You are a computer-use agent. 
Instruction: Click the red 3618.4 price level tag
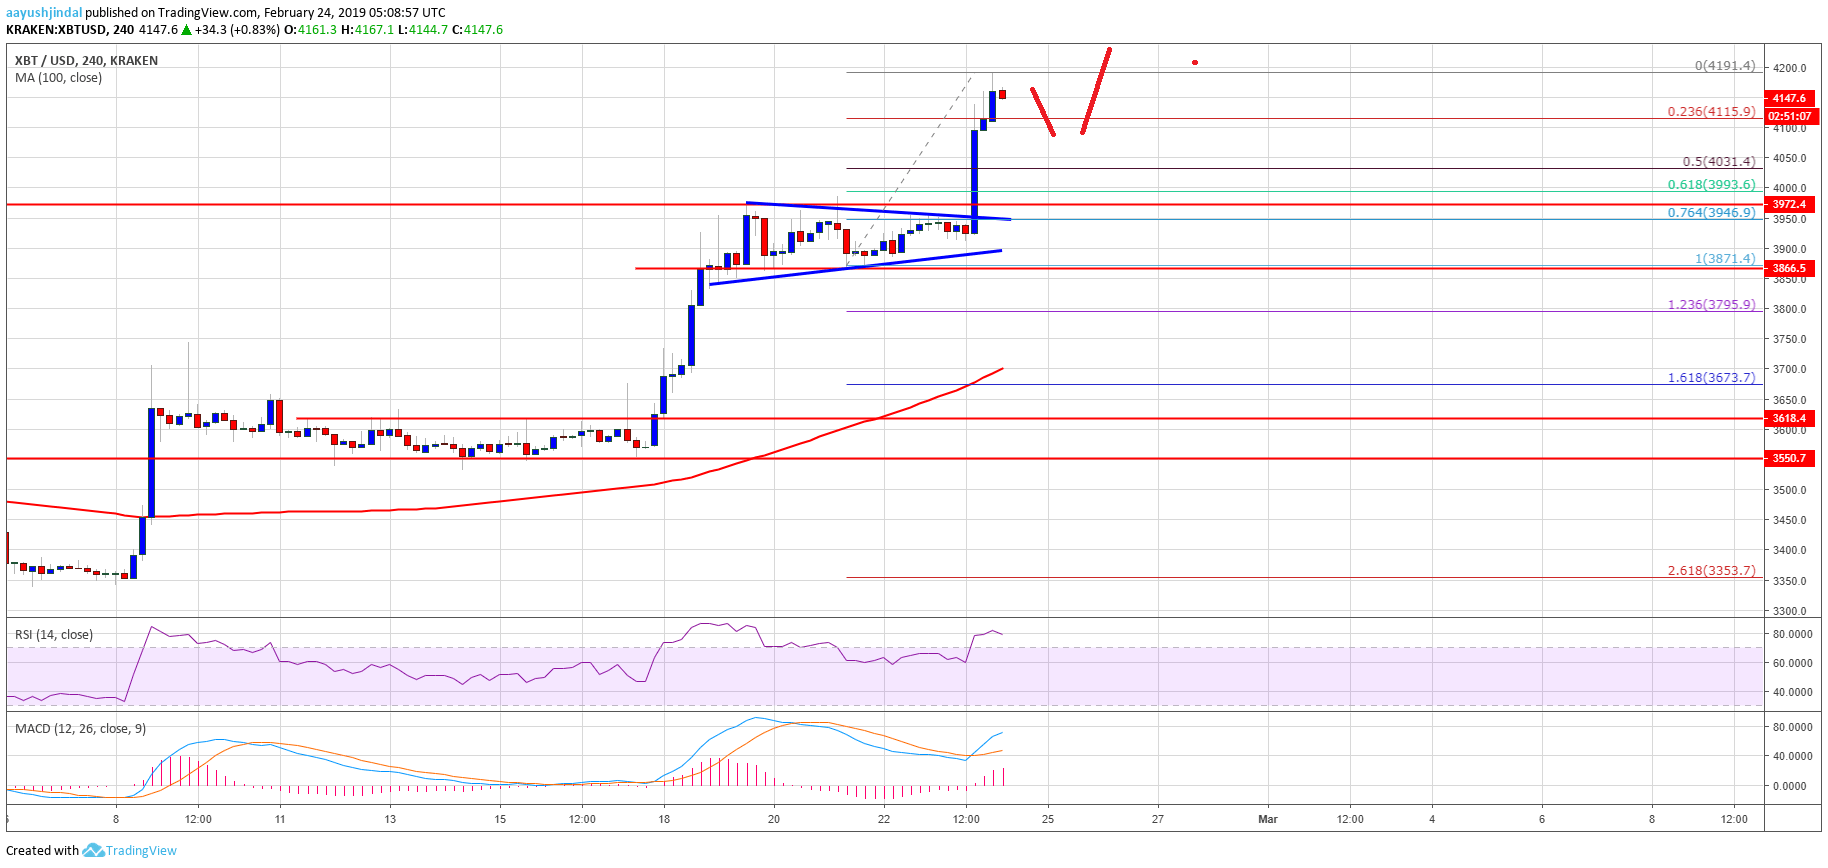click(x=1789, y=418)
